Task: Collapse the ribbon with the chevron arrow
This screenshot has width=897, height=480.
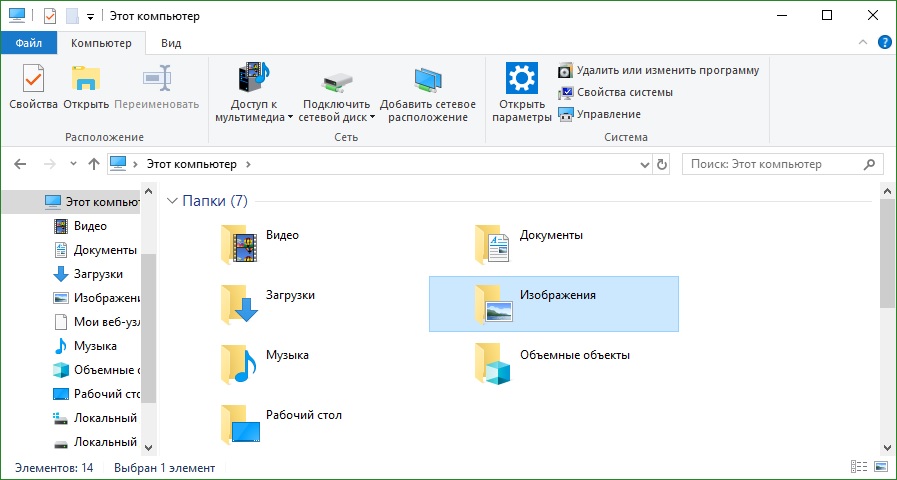Action: (x=865, y=43)
